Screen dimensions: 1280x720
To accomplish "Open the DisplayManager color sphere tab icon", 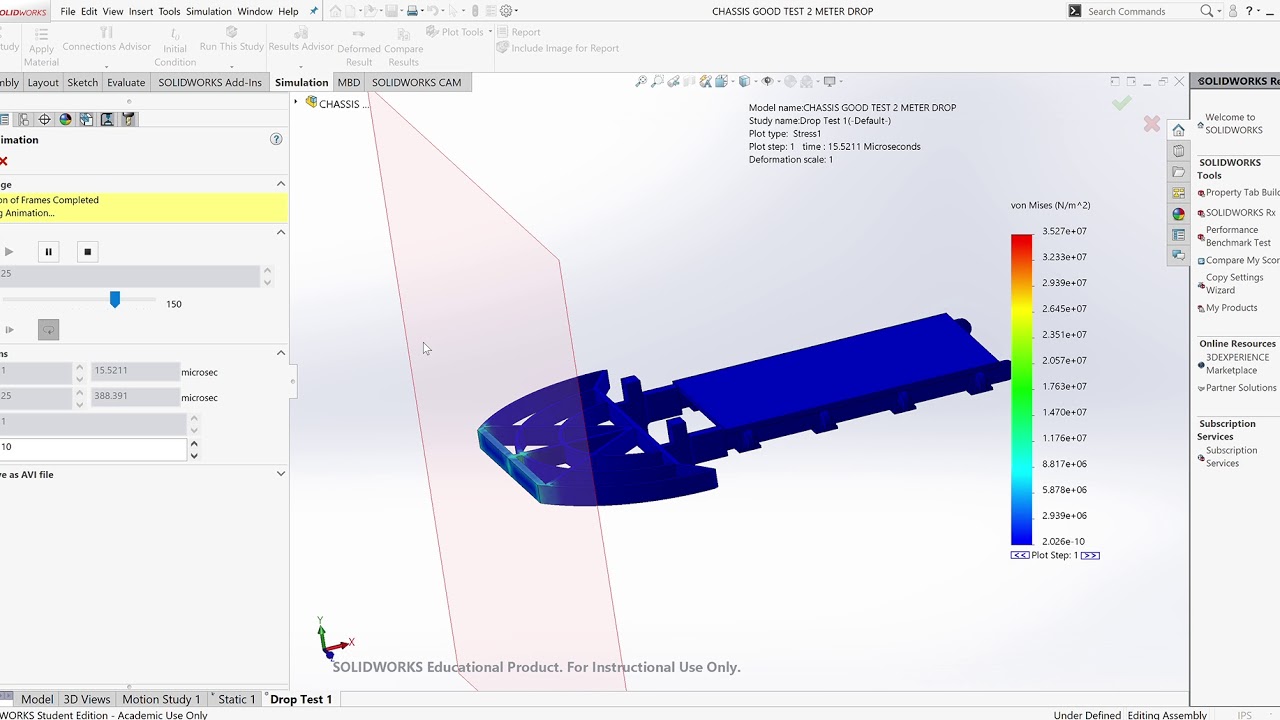I will coord(65,119).
